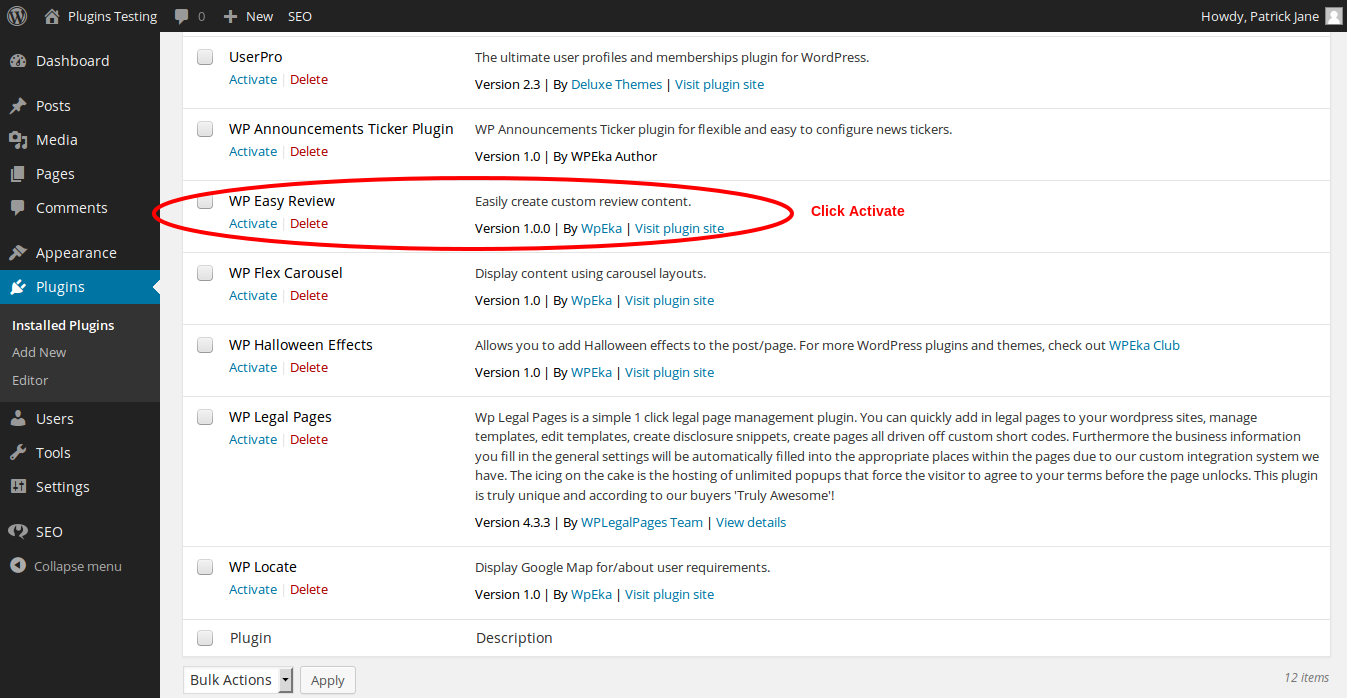Click the Appearance paintbrush icon

18,253
